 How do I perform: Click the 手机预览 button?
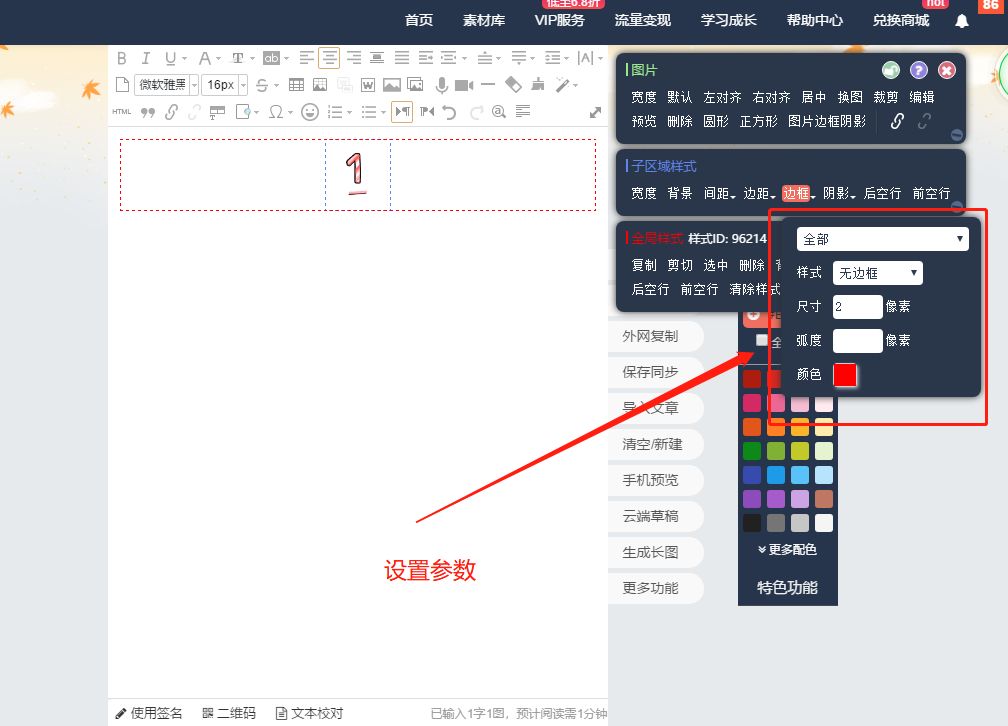[x=650, y=480]
